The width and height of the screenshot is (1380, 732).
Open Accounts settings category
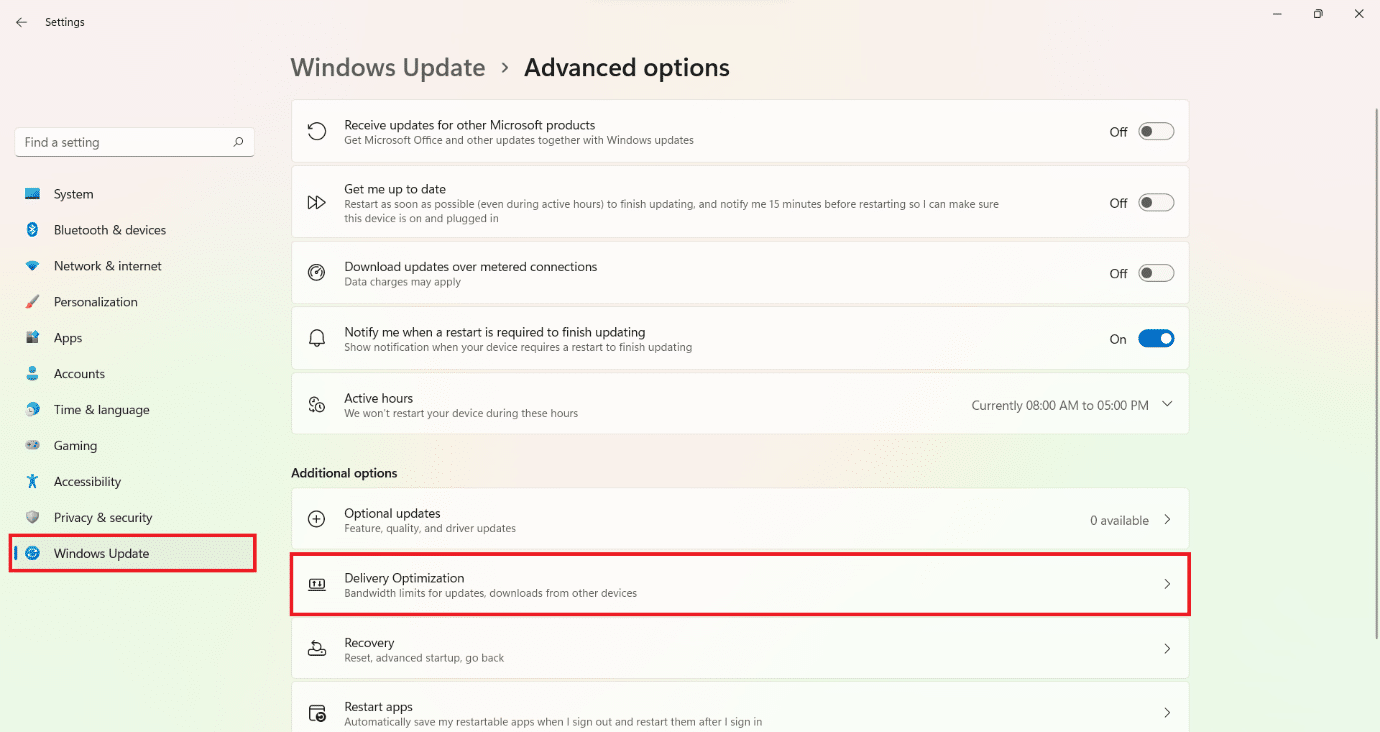click(x=79, y=374)
